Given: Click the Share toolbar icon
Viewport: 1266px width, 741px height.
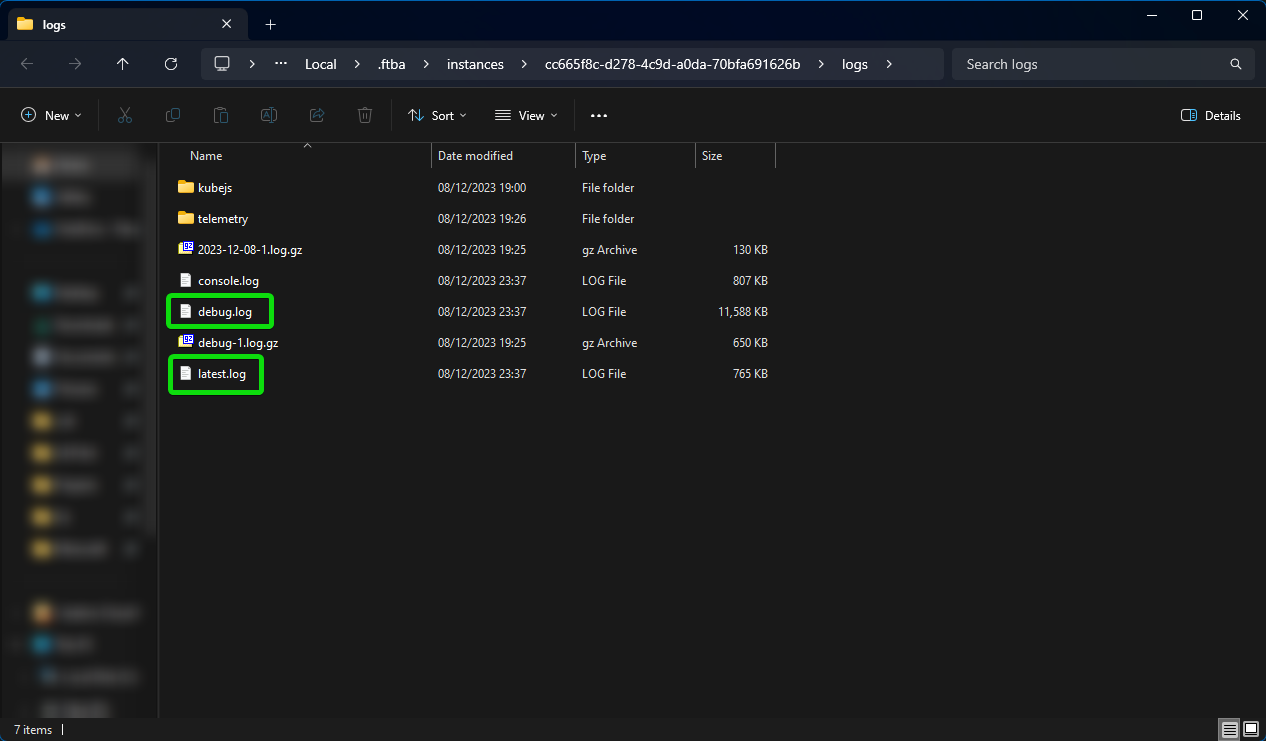Looking at the screenshot, I should 317,116.
